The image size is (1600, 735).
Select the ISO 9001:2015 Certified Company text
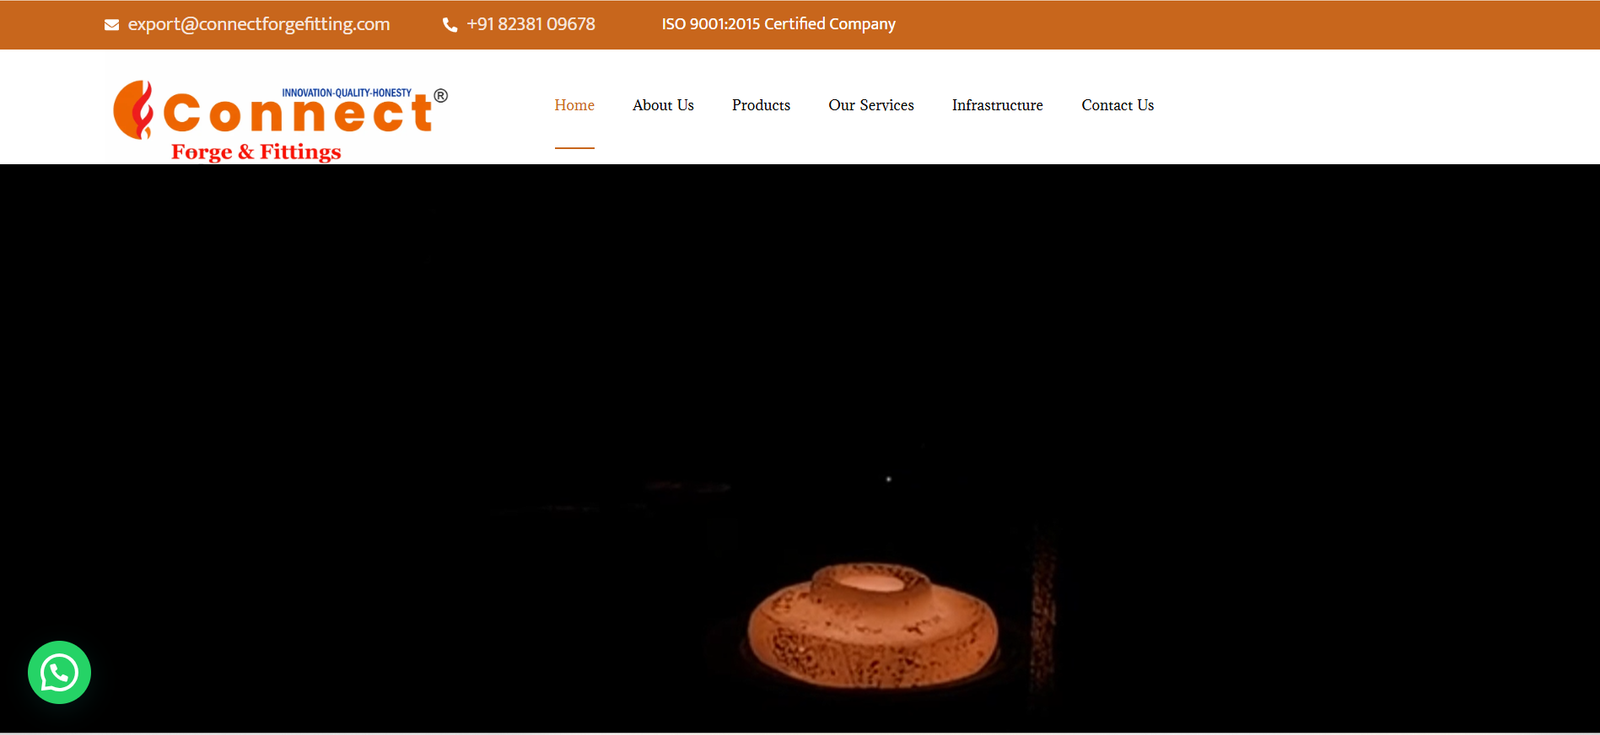tap(779, 24)
